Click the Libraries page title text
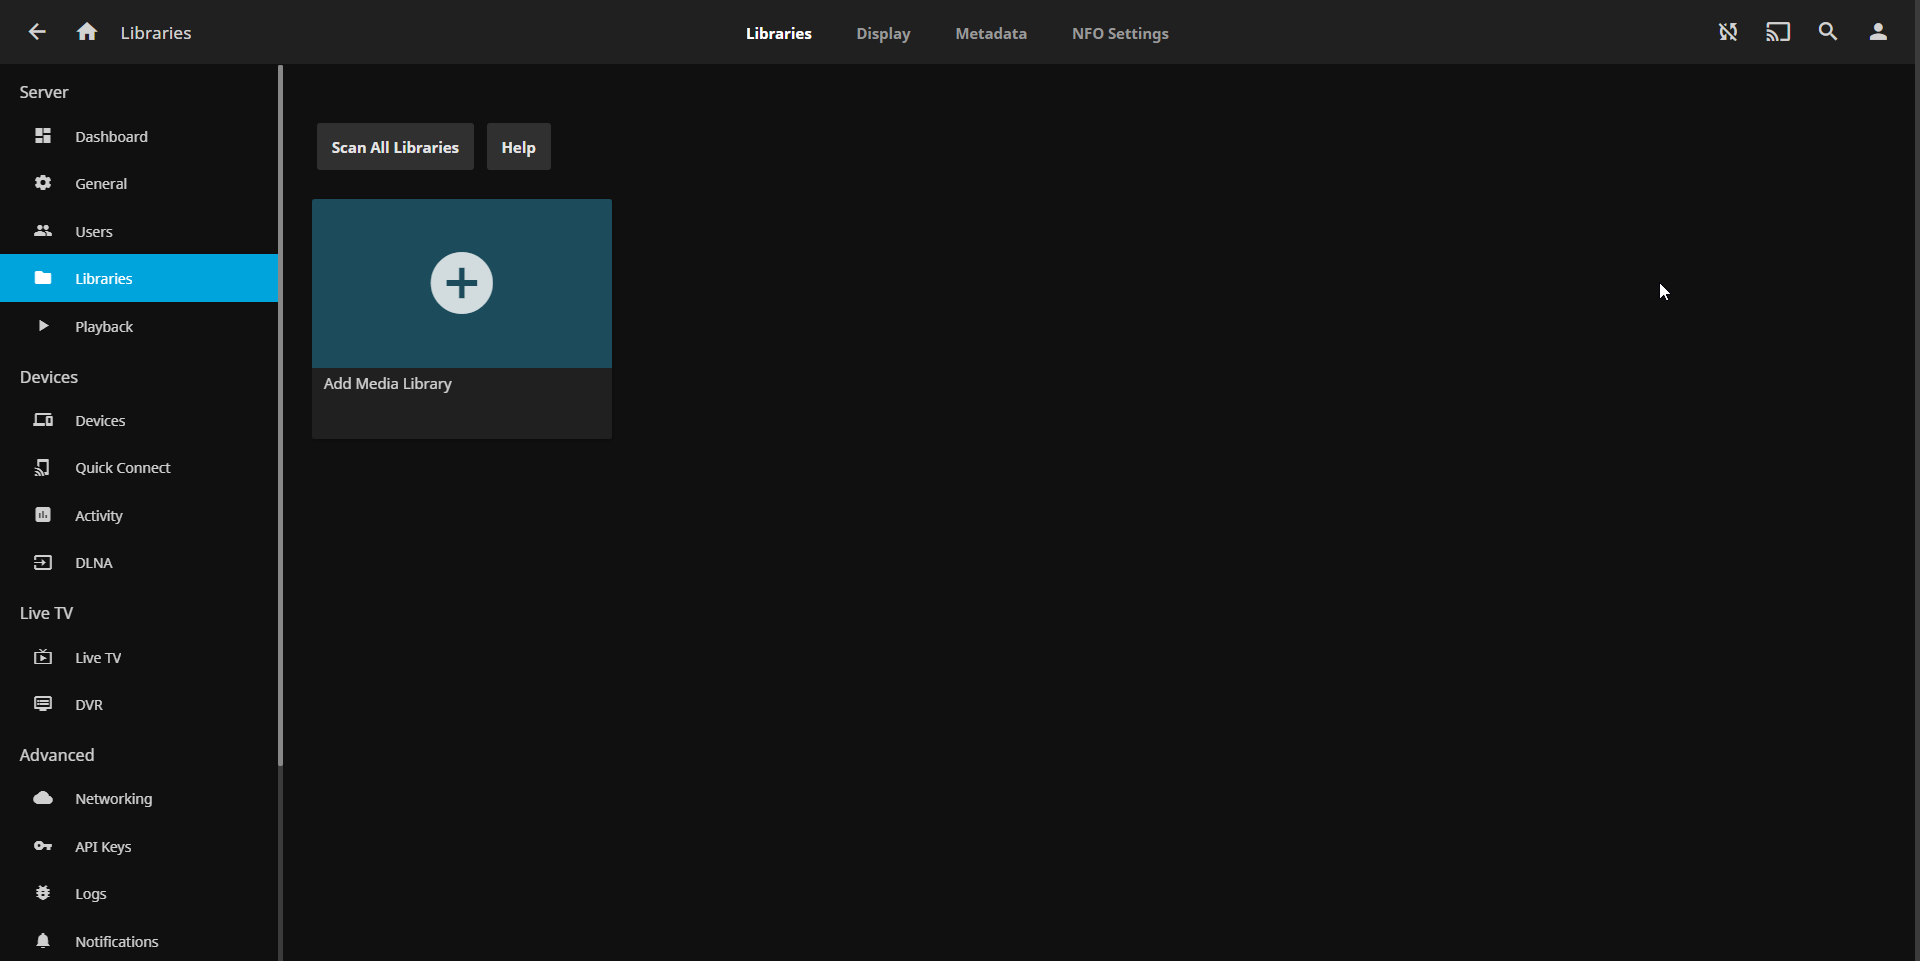This screenshot has height=961, width=1920. tap(156, 33)
